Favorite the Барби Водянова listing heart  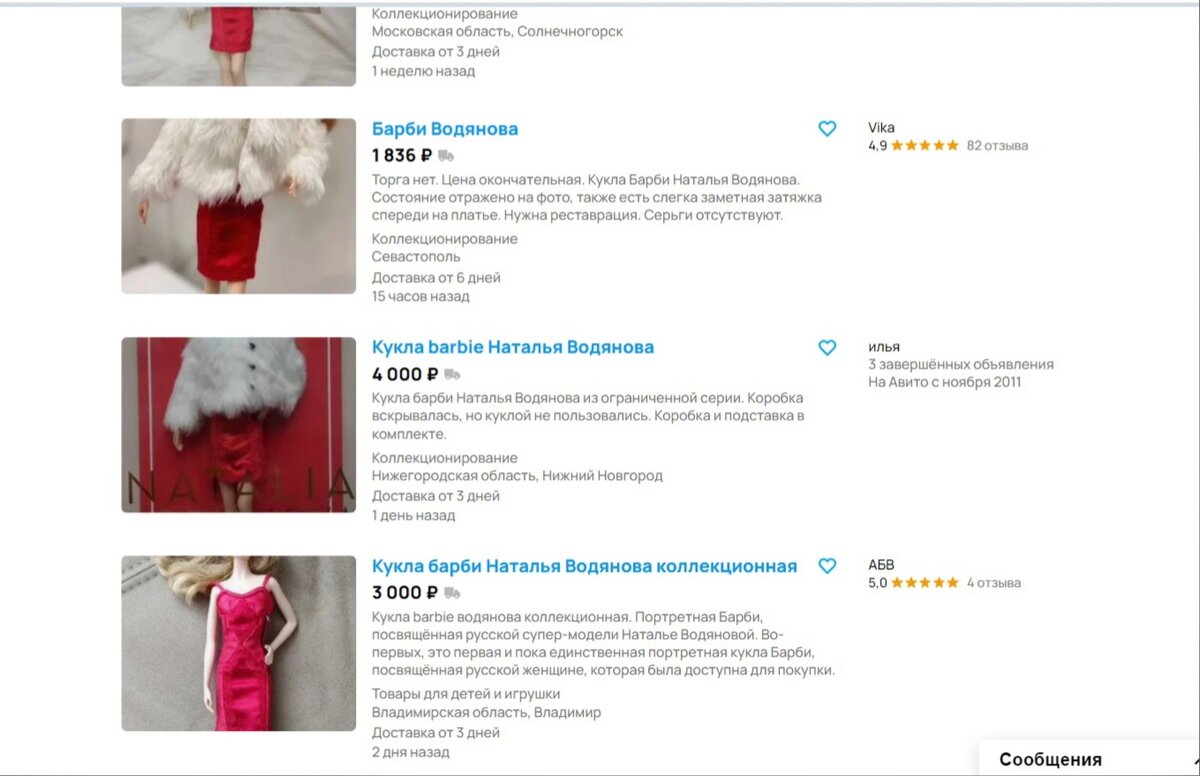pyautogui.click(x=827, y=129)
